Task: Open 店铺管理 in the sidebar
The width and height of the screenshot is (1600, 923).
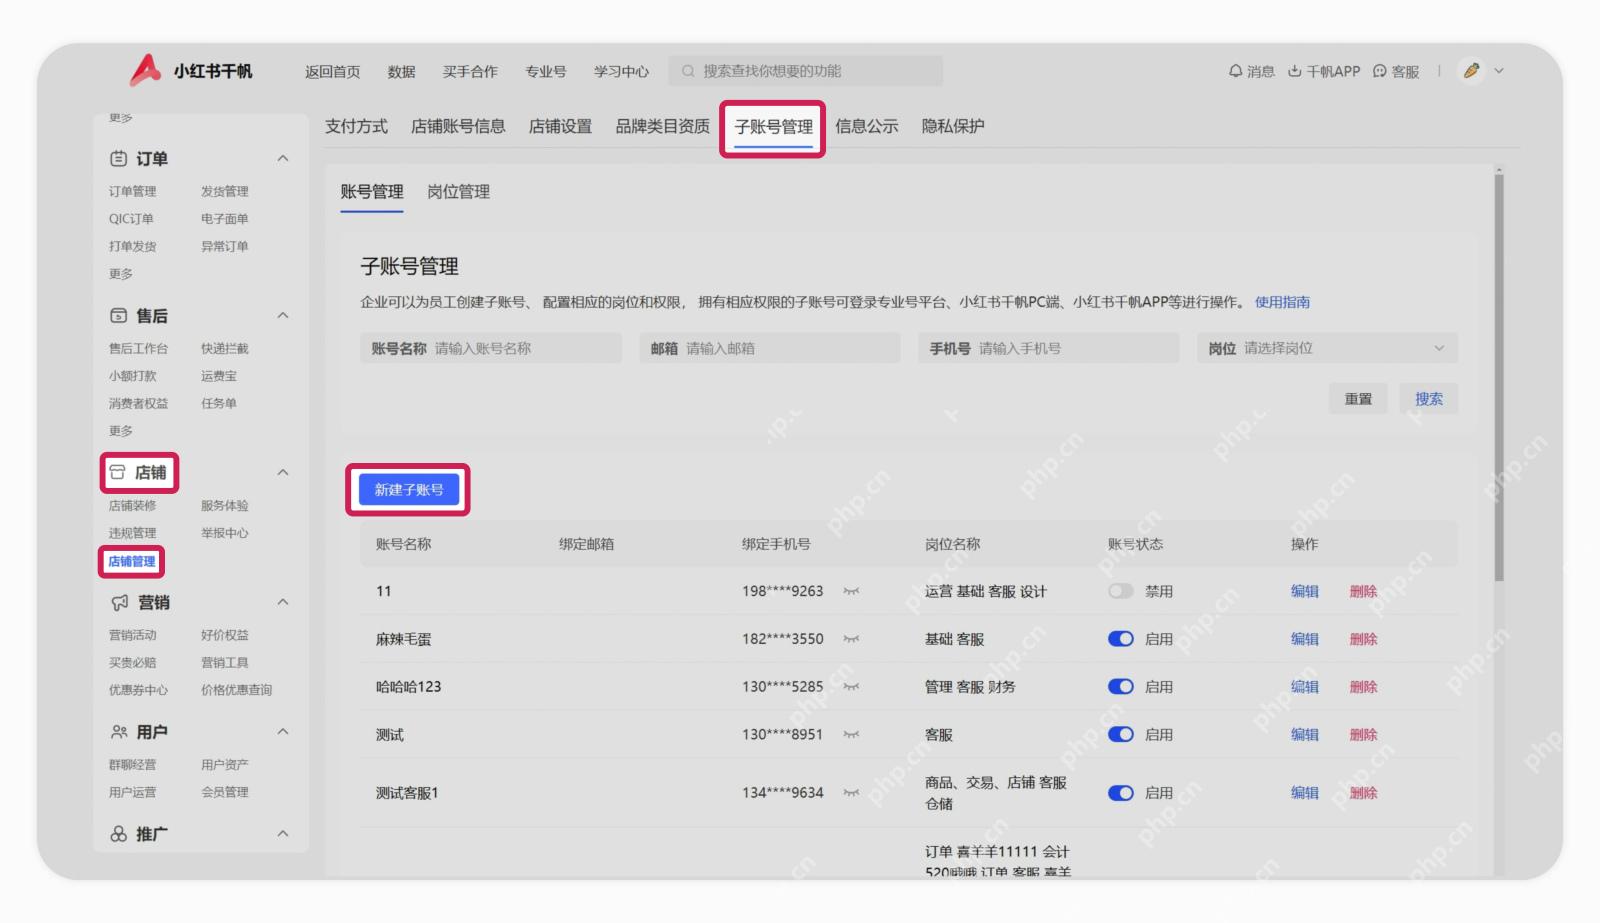Action: coord(132,562)
